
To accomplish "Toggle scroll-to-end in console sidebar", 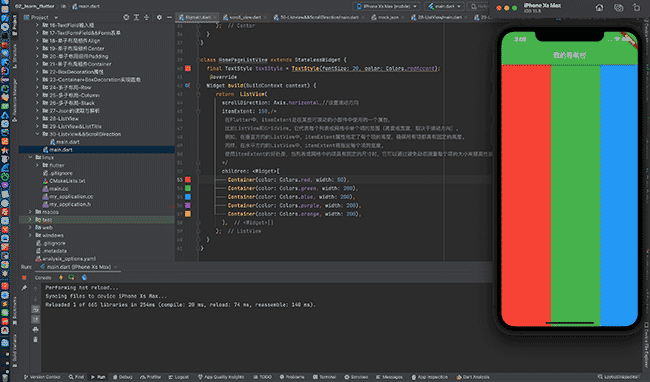I will click(36, 319).
